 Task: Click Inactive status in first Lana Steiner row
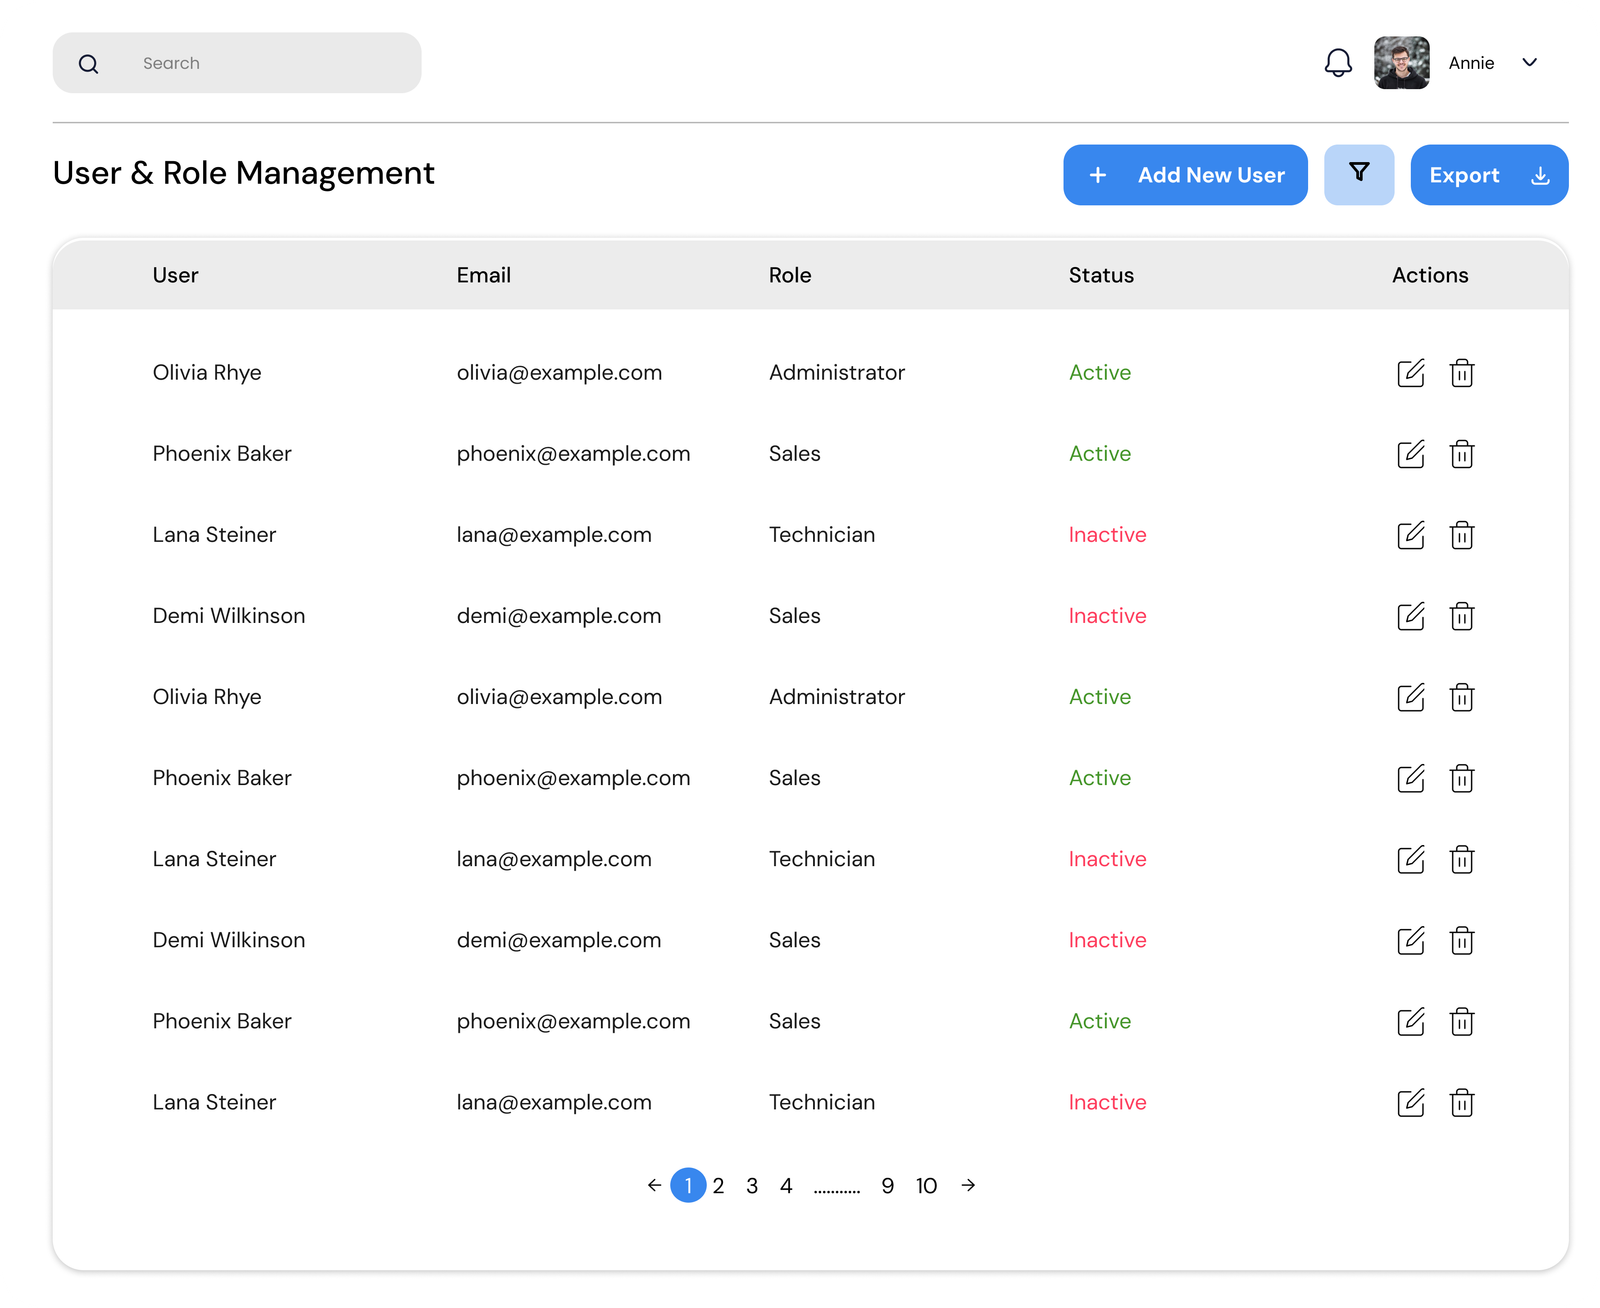click(1107, 535)
